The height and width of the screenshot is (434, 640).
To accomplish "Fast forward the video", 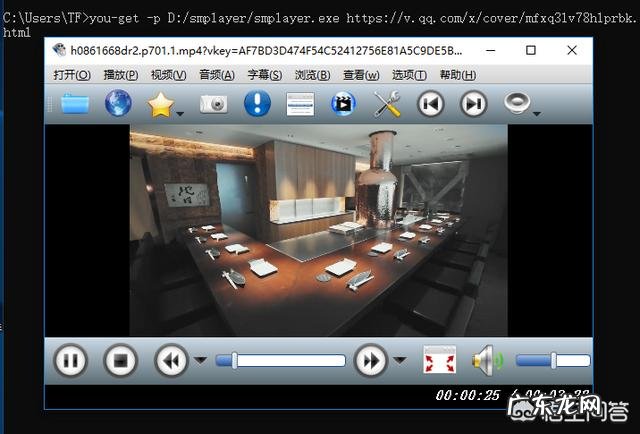I will [x=371, y=361].
